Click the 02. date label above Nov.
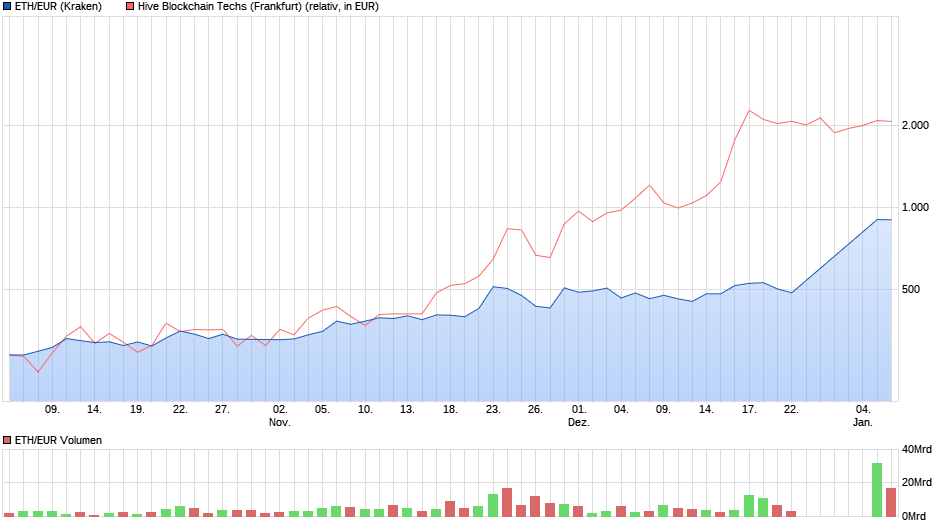This screenshot has width=940, height=526. pos(280,409)
